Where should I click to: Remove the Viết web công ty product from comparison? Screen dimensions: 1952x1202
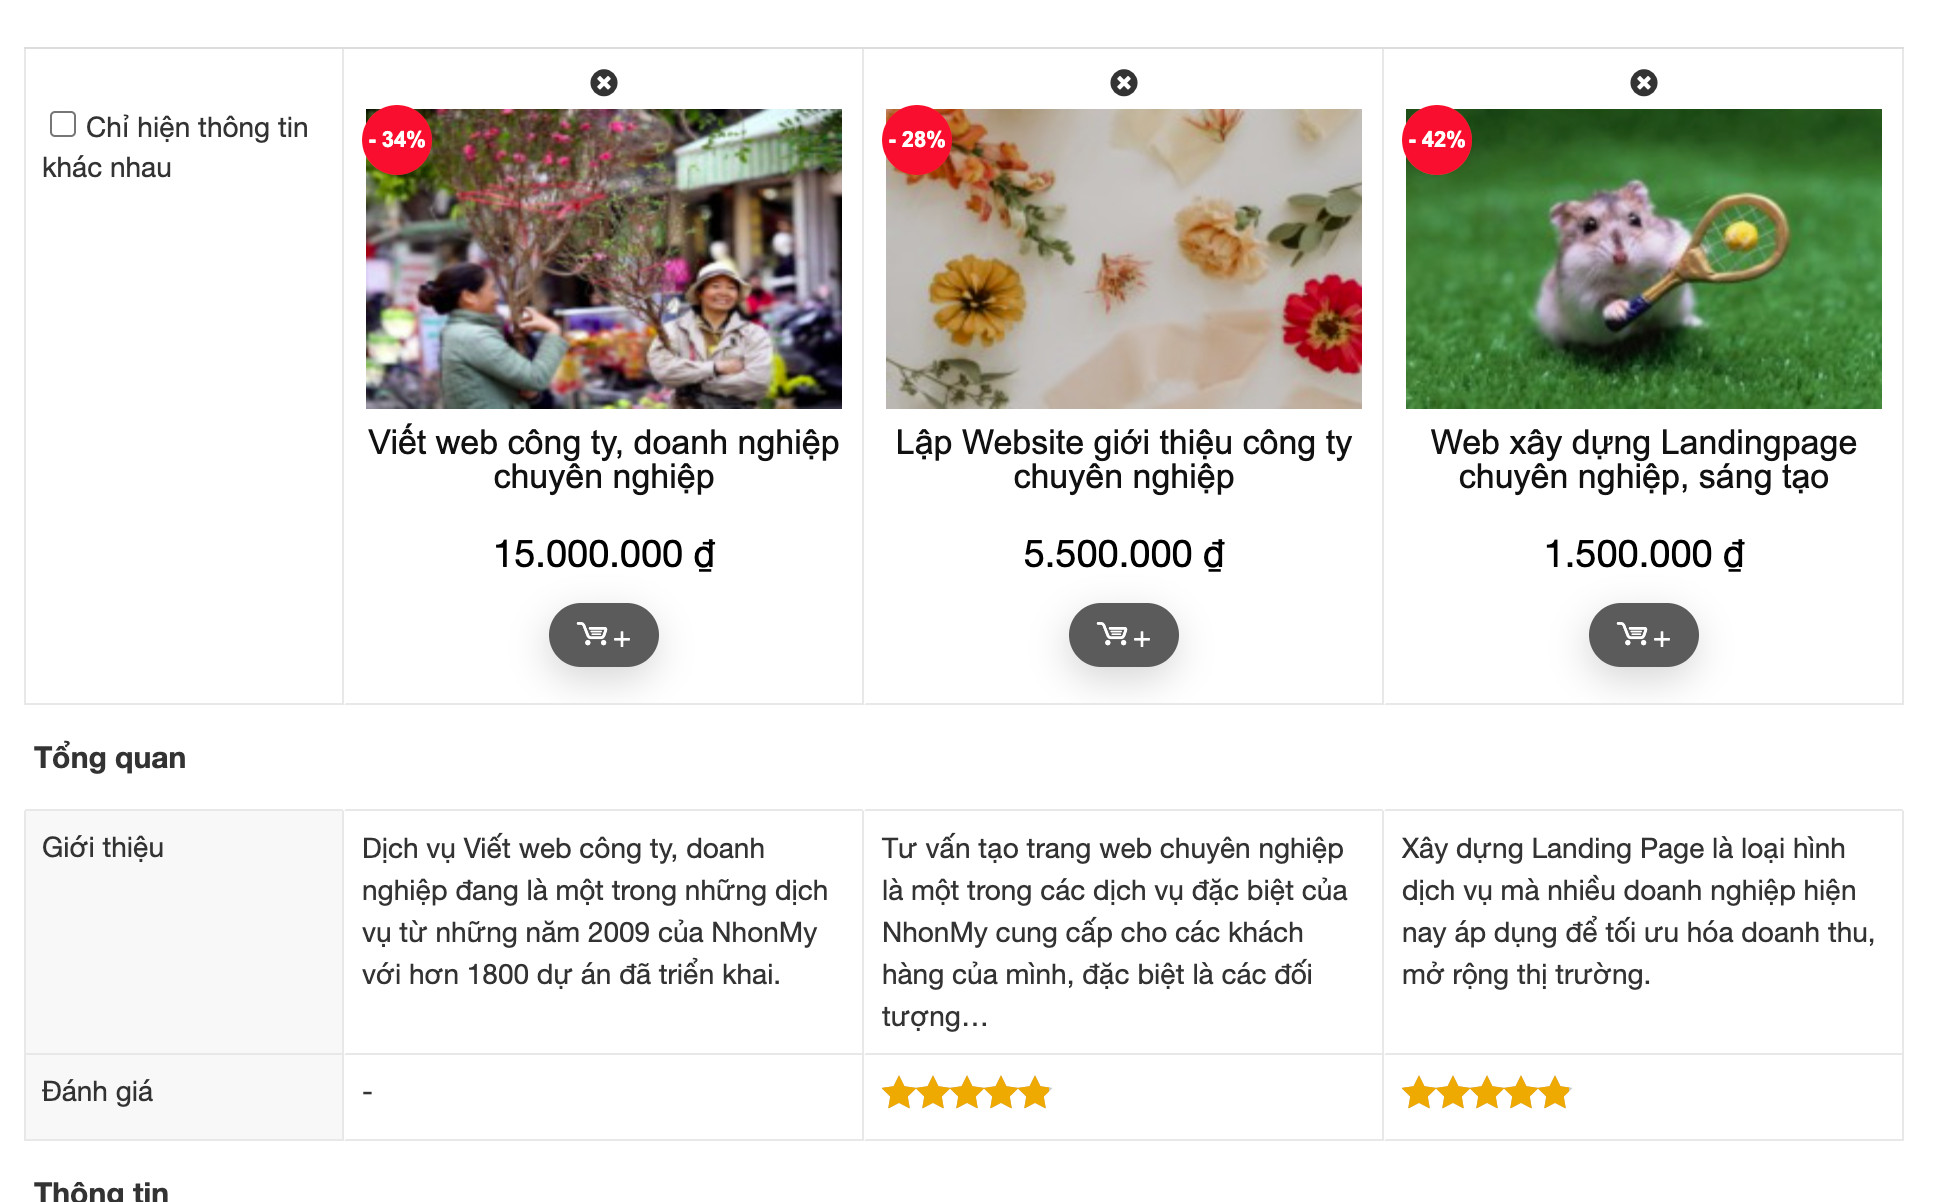[604, 83]
